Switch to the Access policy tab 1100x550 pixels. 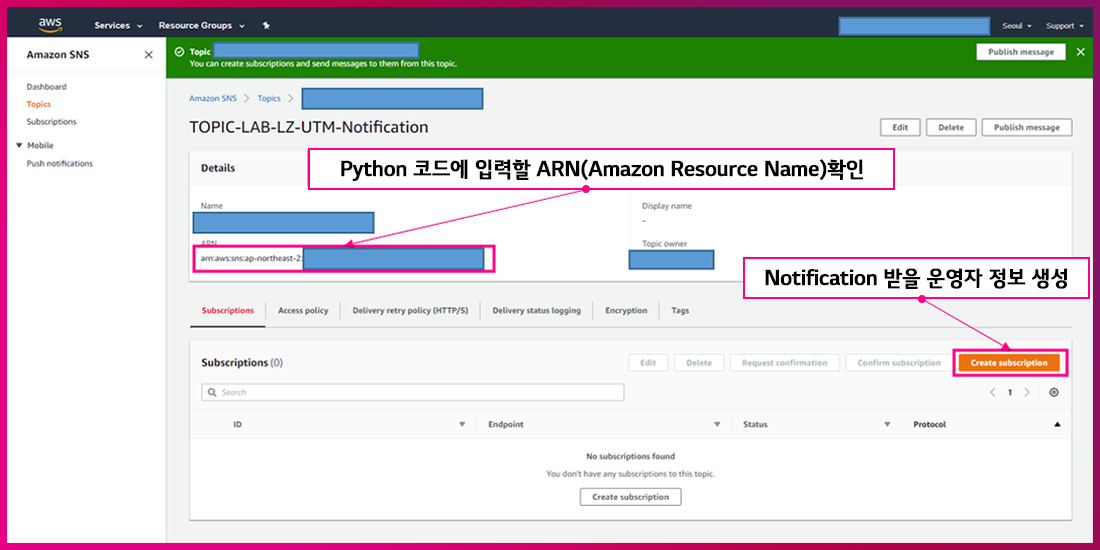tap(303, 311)
